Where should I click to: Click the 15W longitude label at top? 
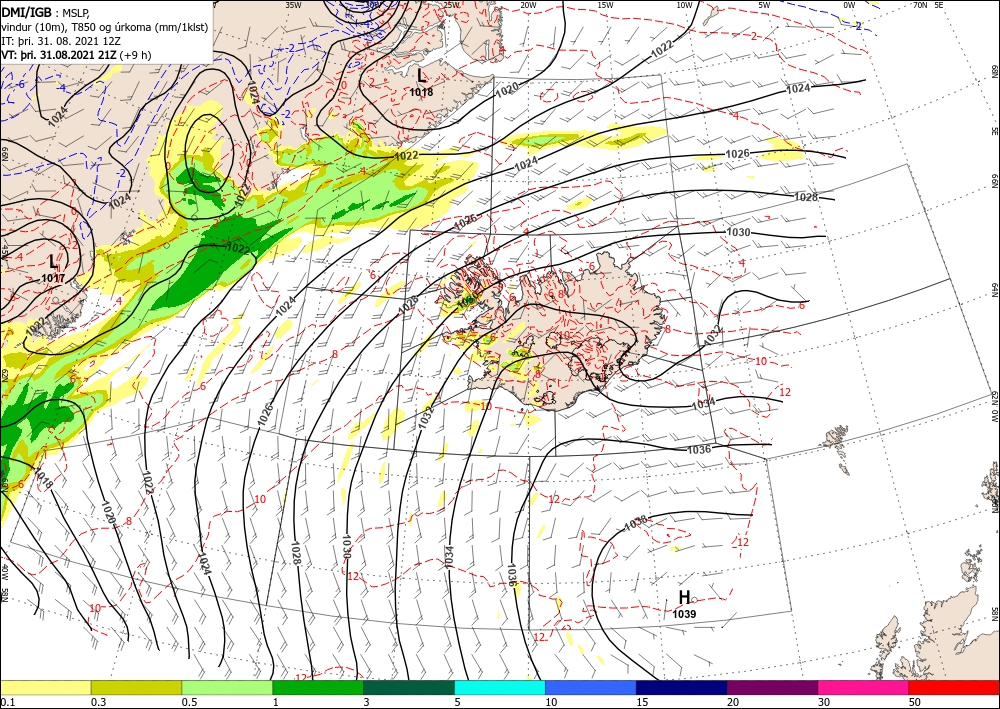[606, 4]
